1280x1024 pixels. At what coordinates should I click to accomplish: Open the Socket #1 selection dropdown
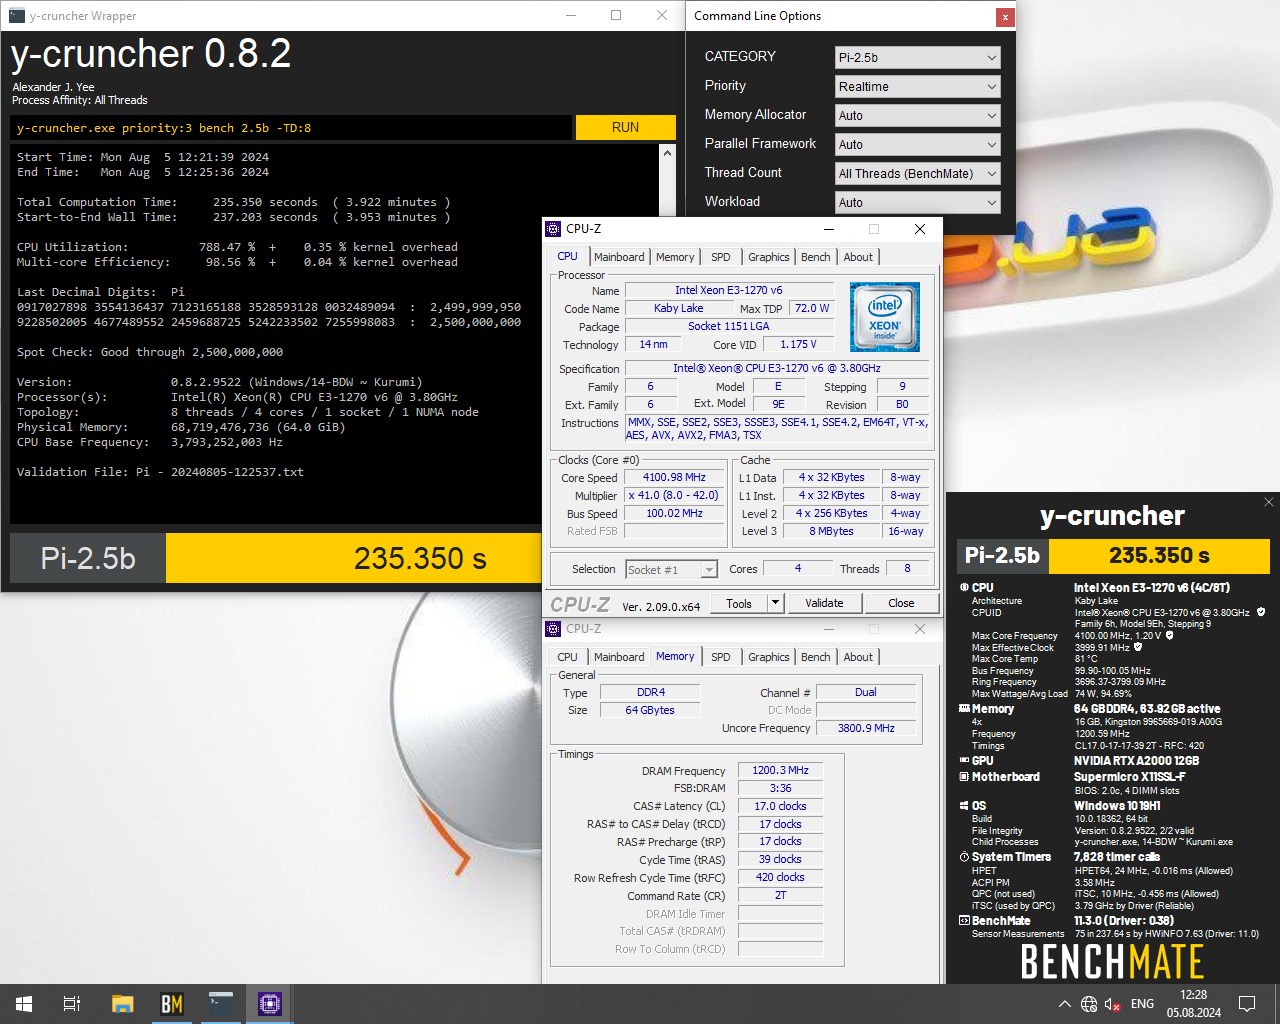(x=671, y=569)
